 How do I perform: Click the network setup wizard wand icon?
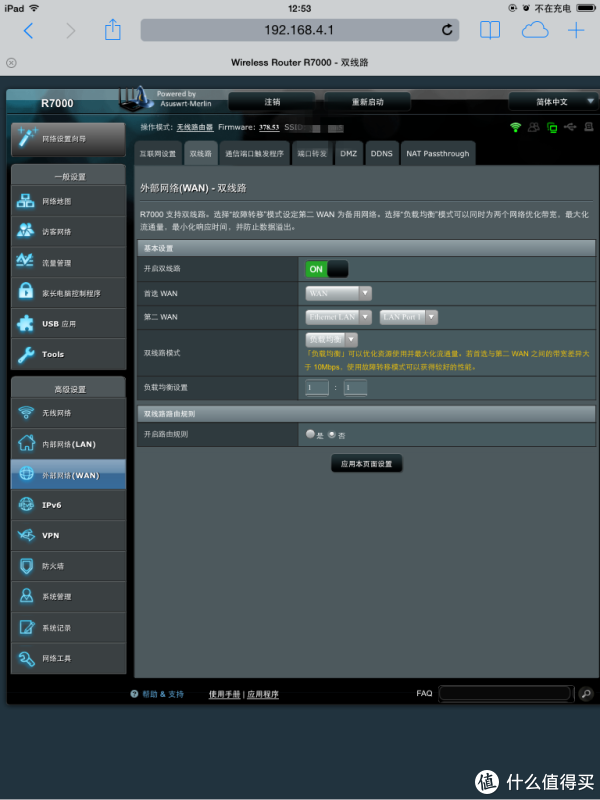27,137
